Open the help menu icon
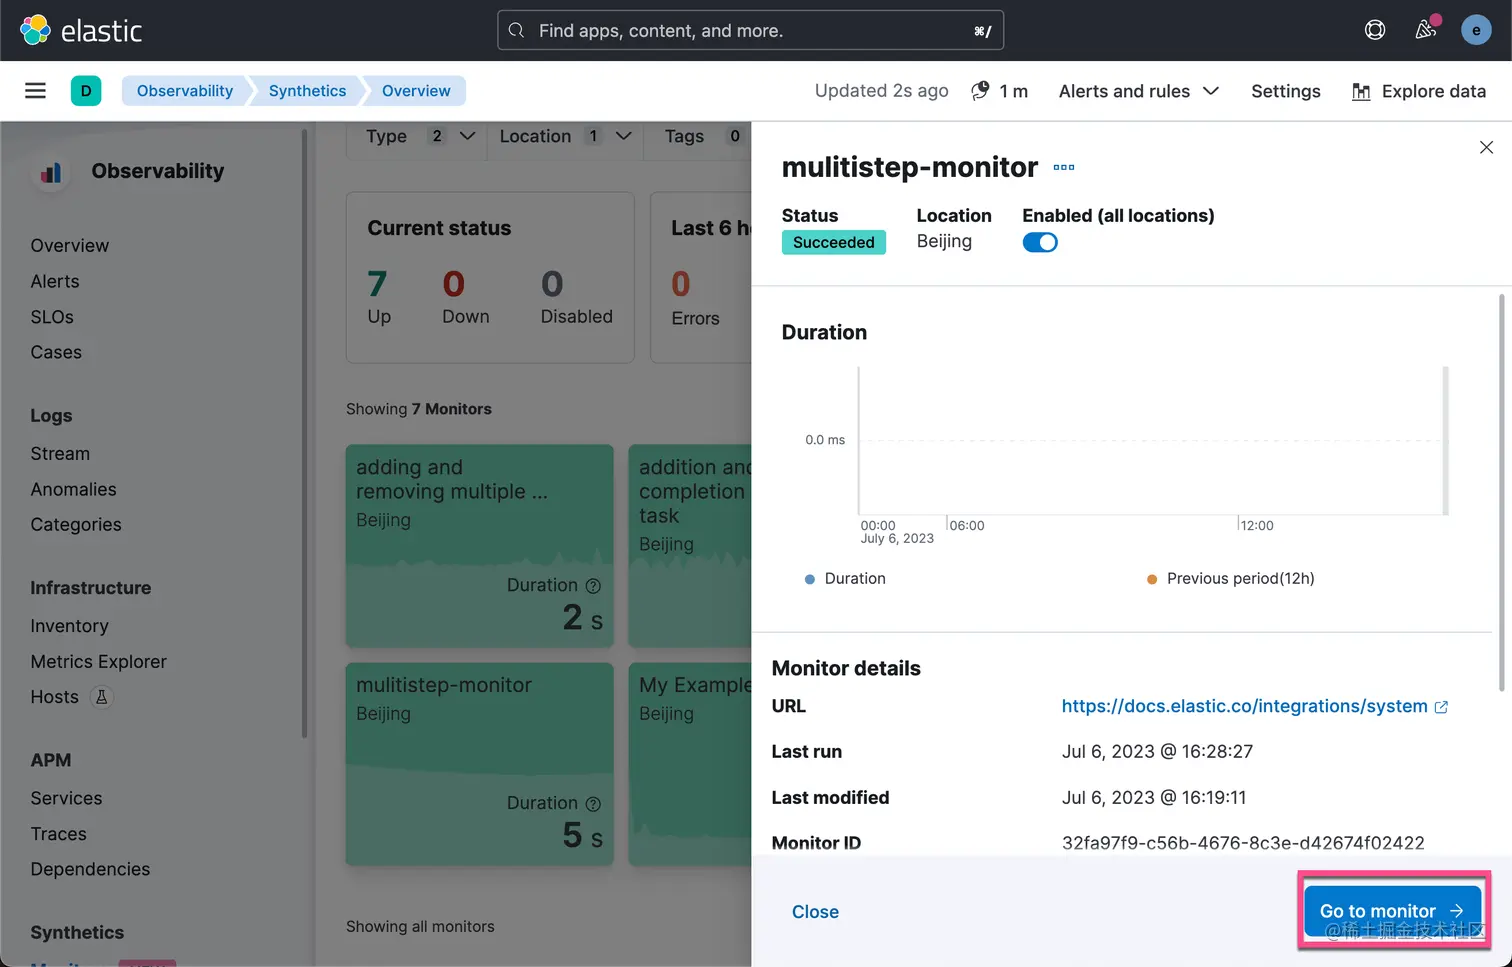Screen dimensions: 1512x967 [x=1375, y=30]
